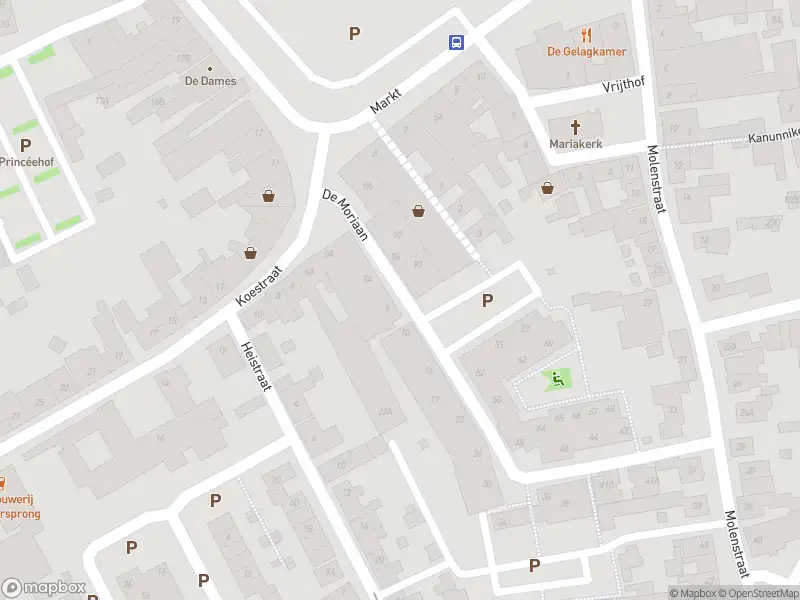Select the playground icon on green patch
This screenshot has width=800, height=600.
(558, 379)
